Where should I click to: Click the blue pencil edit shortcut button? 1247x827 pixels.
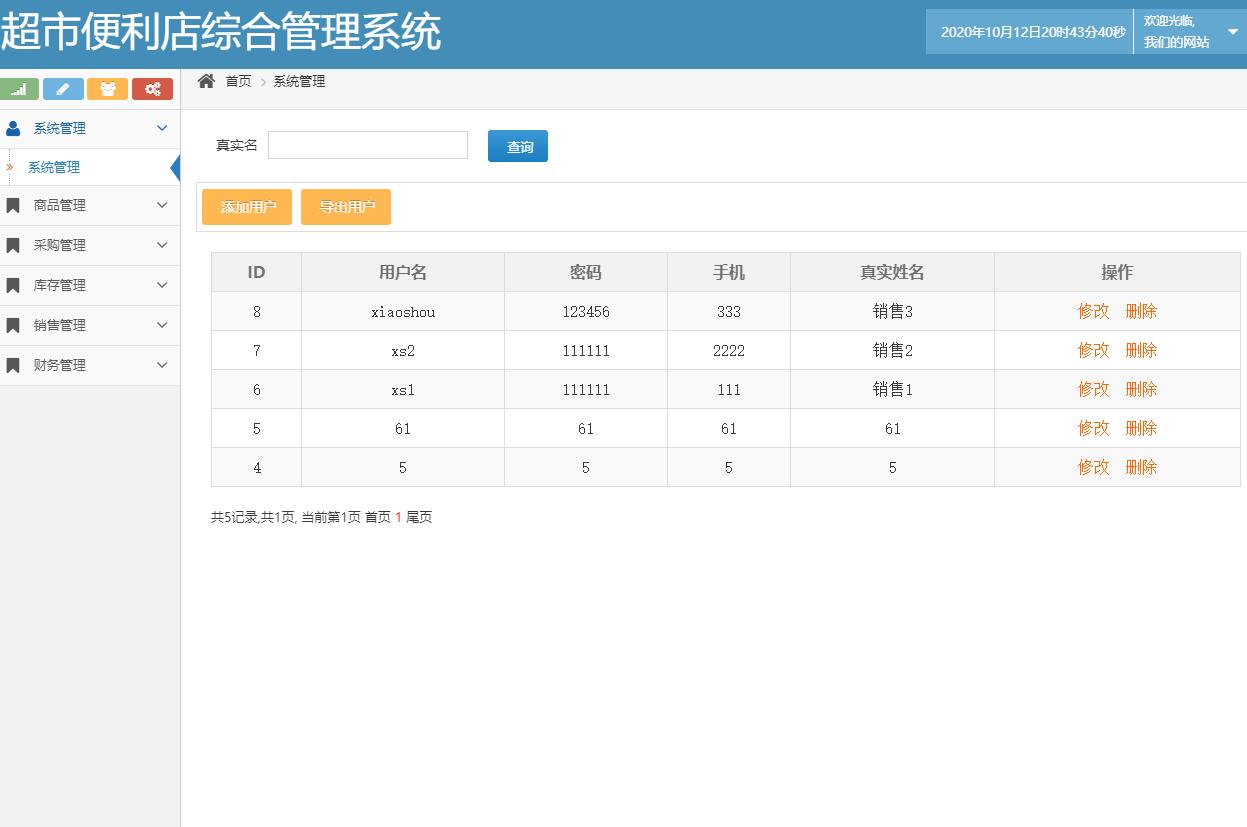coord(63,89)
